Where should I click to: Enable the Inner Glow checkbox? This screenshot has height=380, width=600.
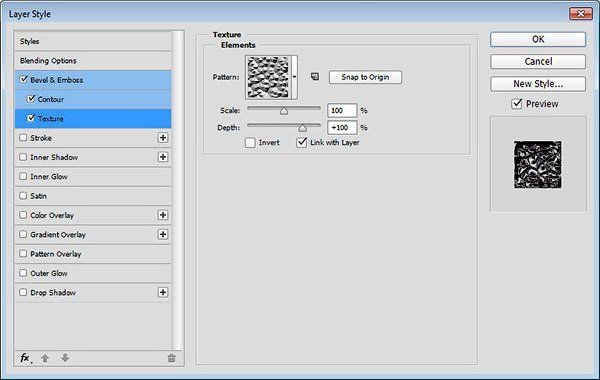click(x=23, y=176)
